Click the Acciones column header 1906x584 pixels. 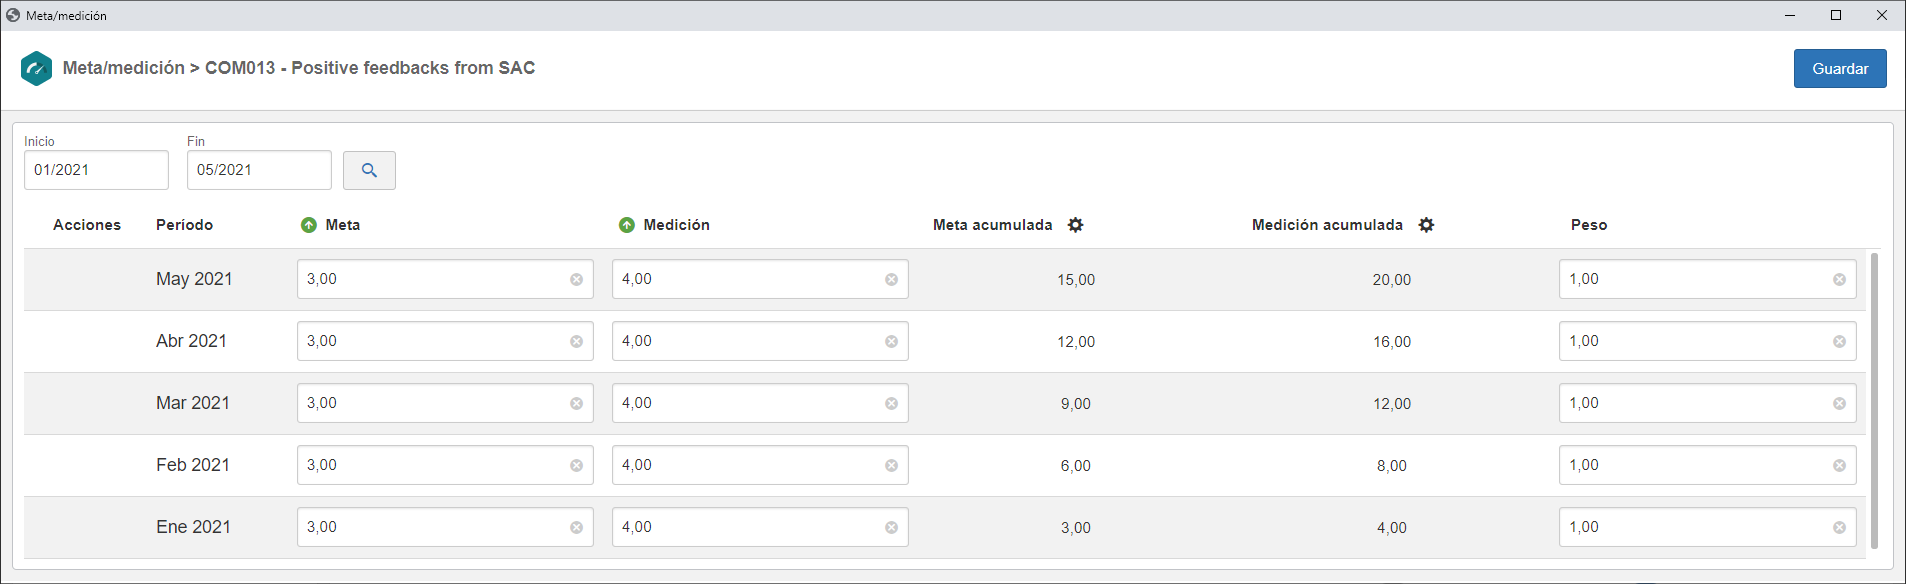pos(87,225)
